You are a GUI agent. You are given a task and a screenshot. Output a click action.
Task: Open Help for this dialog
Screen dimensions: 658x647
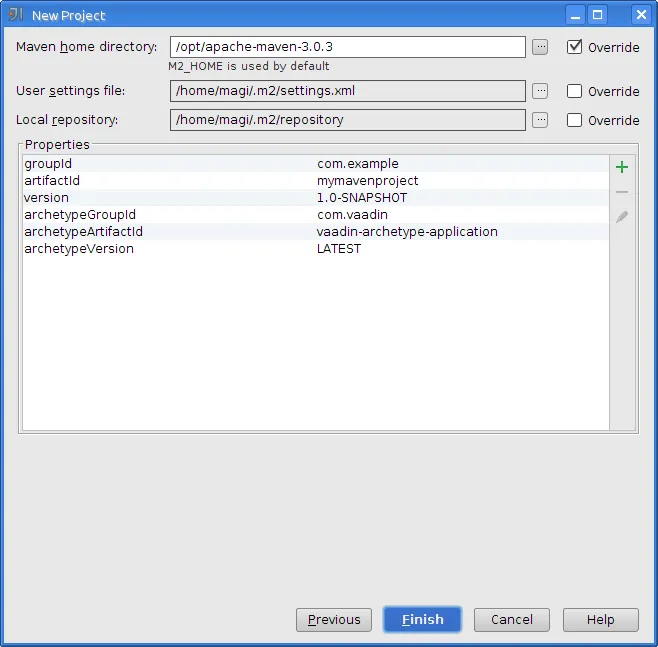pos(600,620)
